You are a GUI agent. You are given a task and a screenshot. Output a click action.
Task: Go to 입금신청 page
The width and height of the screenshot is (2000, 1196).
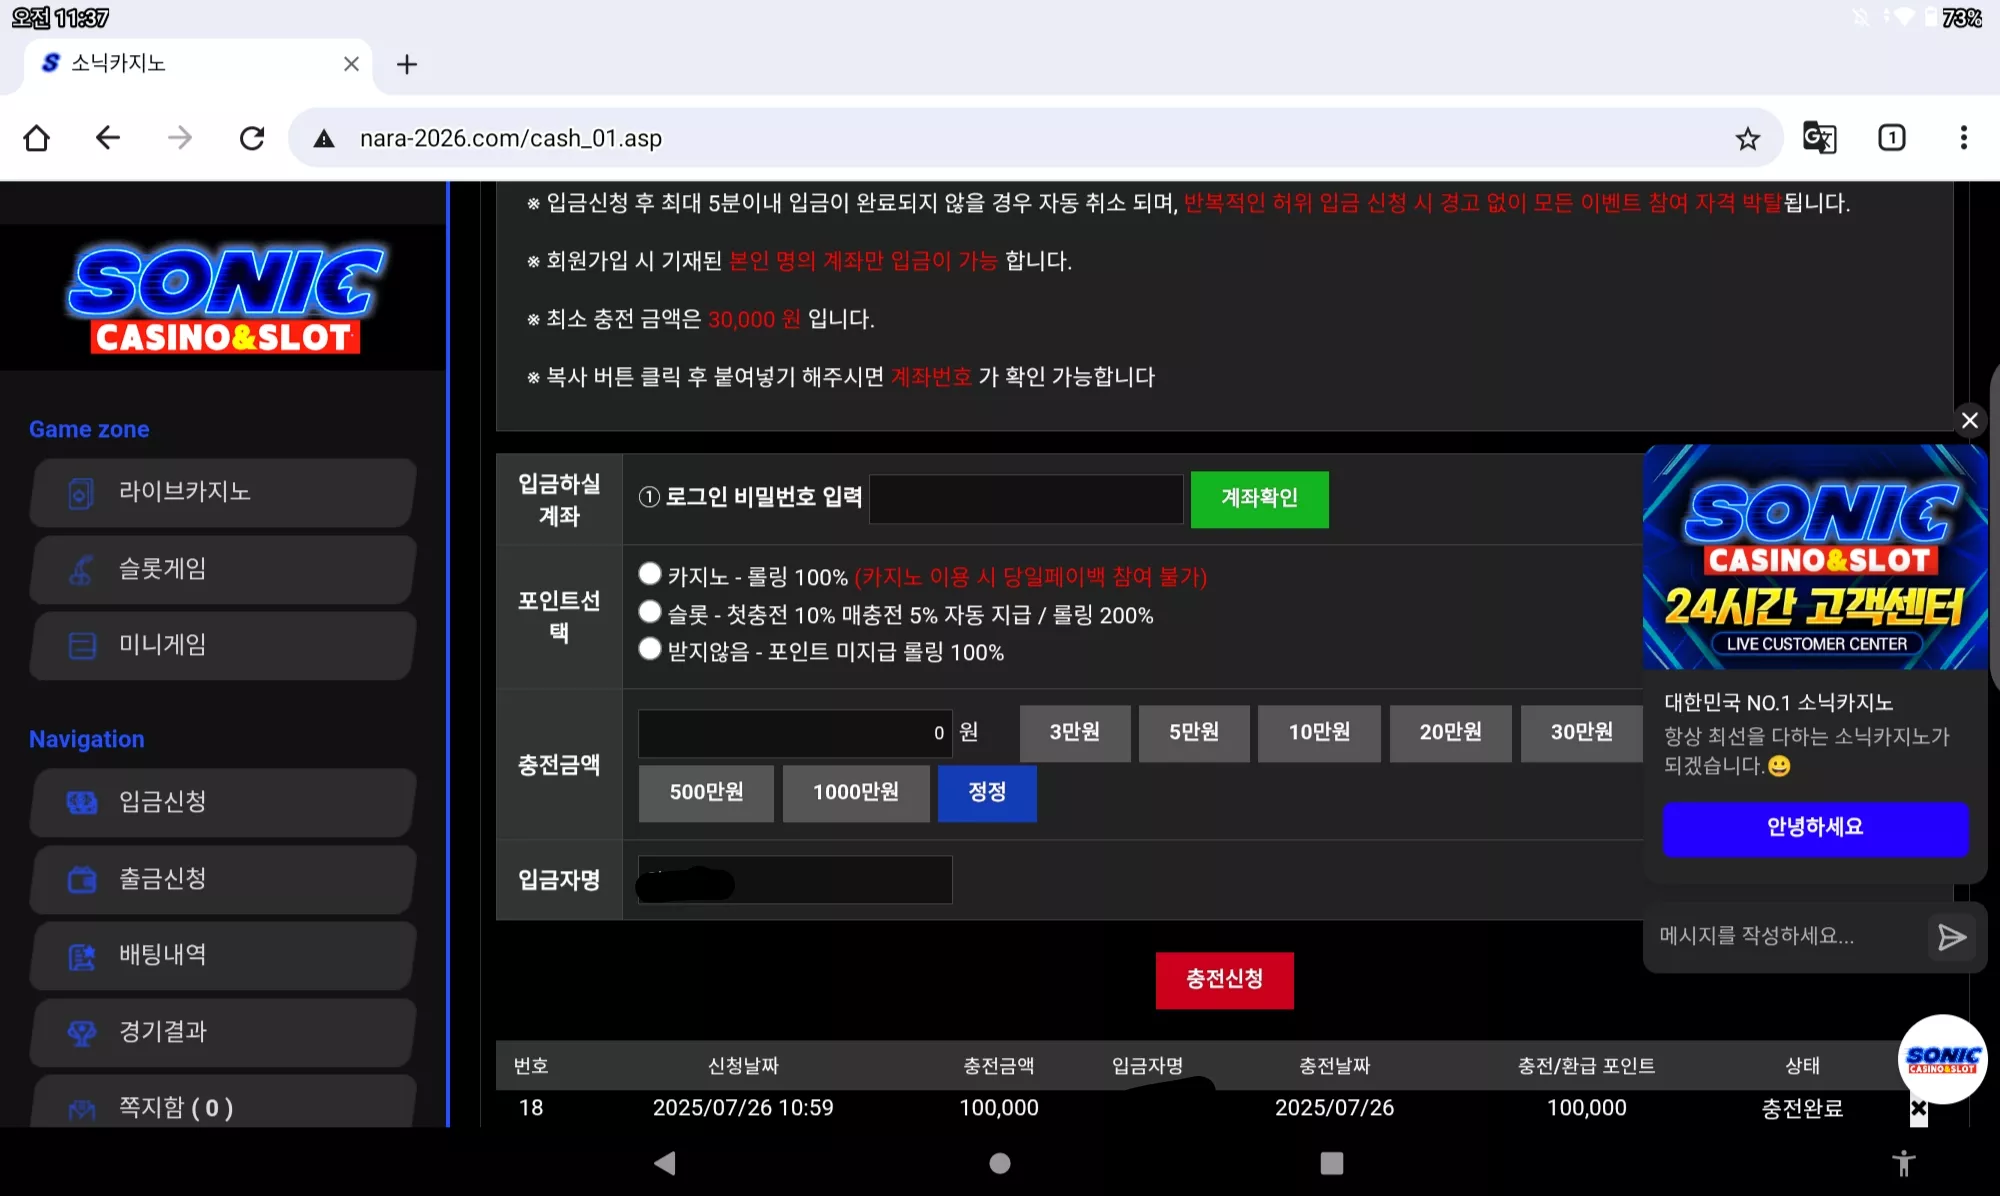tap(224, 802)
